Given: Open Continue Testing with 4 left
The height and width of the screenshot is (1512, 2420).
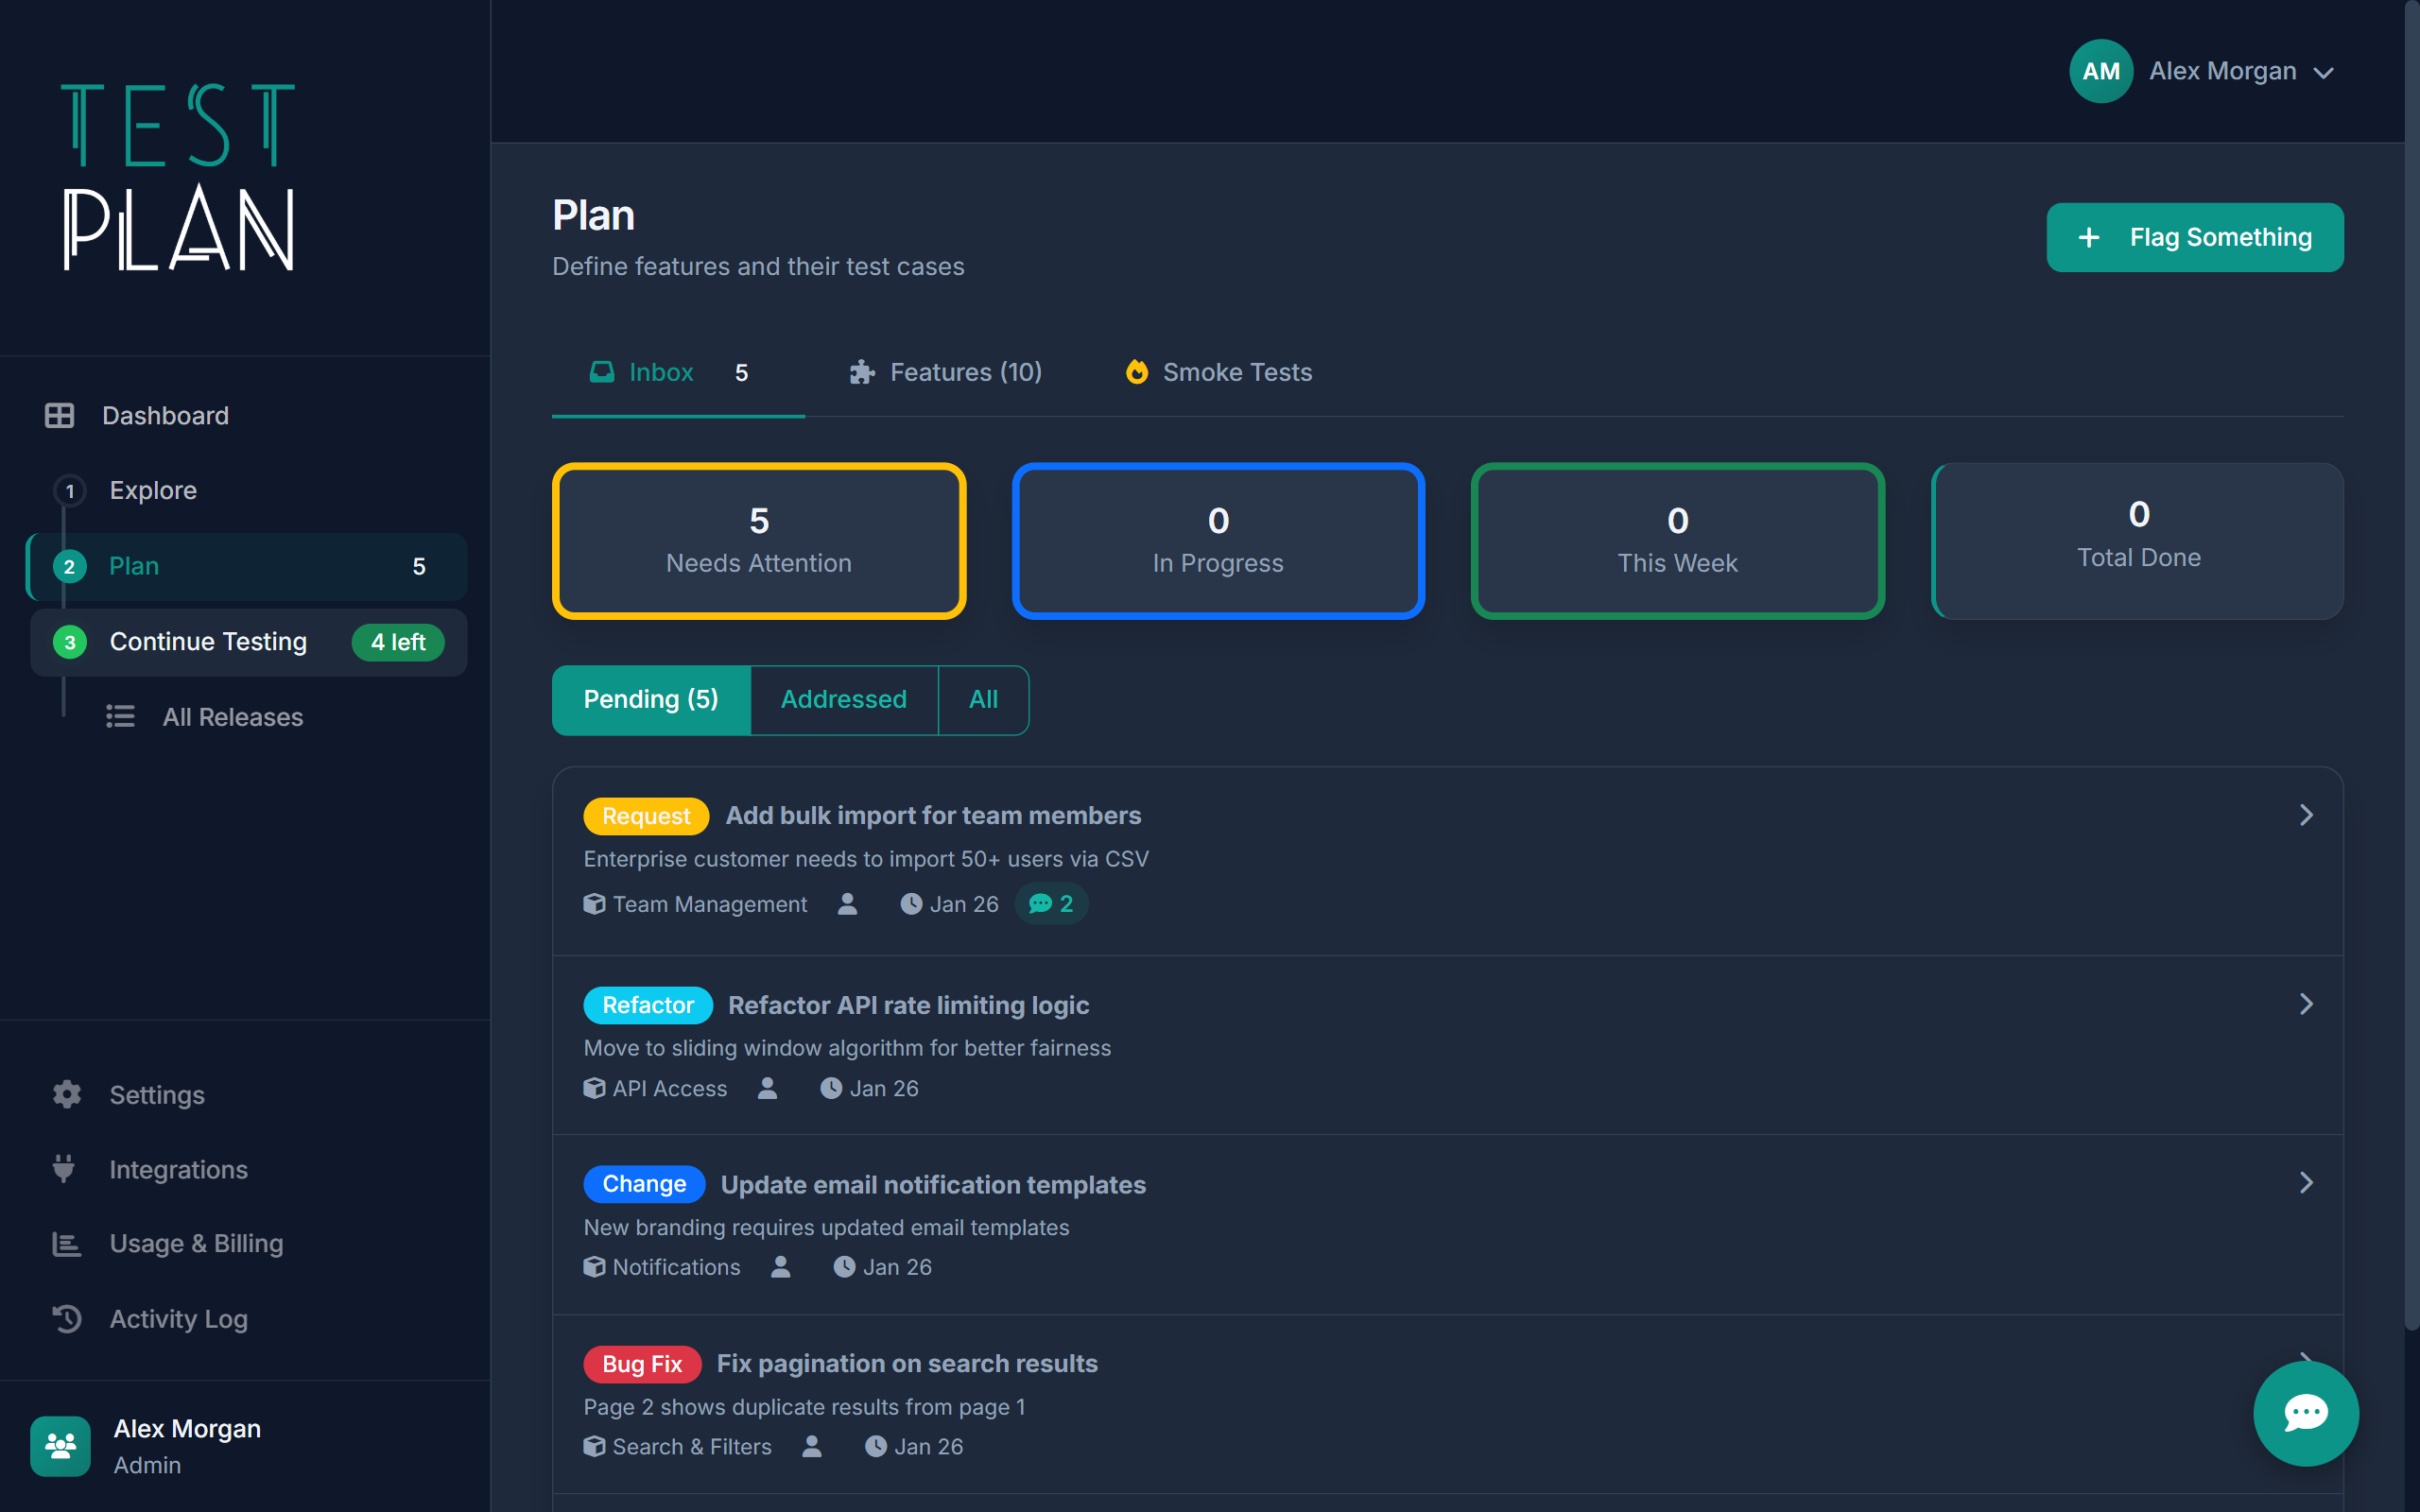Looking at the screenshot, I should (x=208, y=641).
